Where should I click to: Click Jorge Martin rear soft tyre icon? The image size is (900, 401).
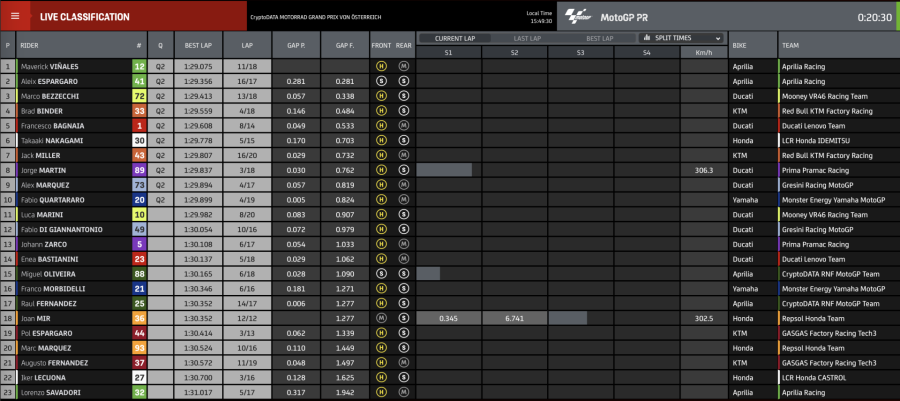click(x=404, y=170)
